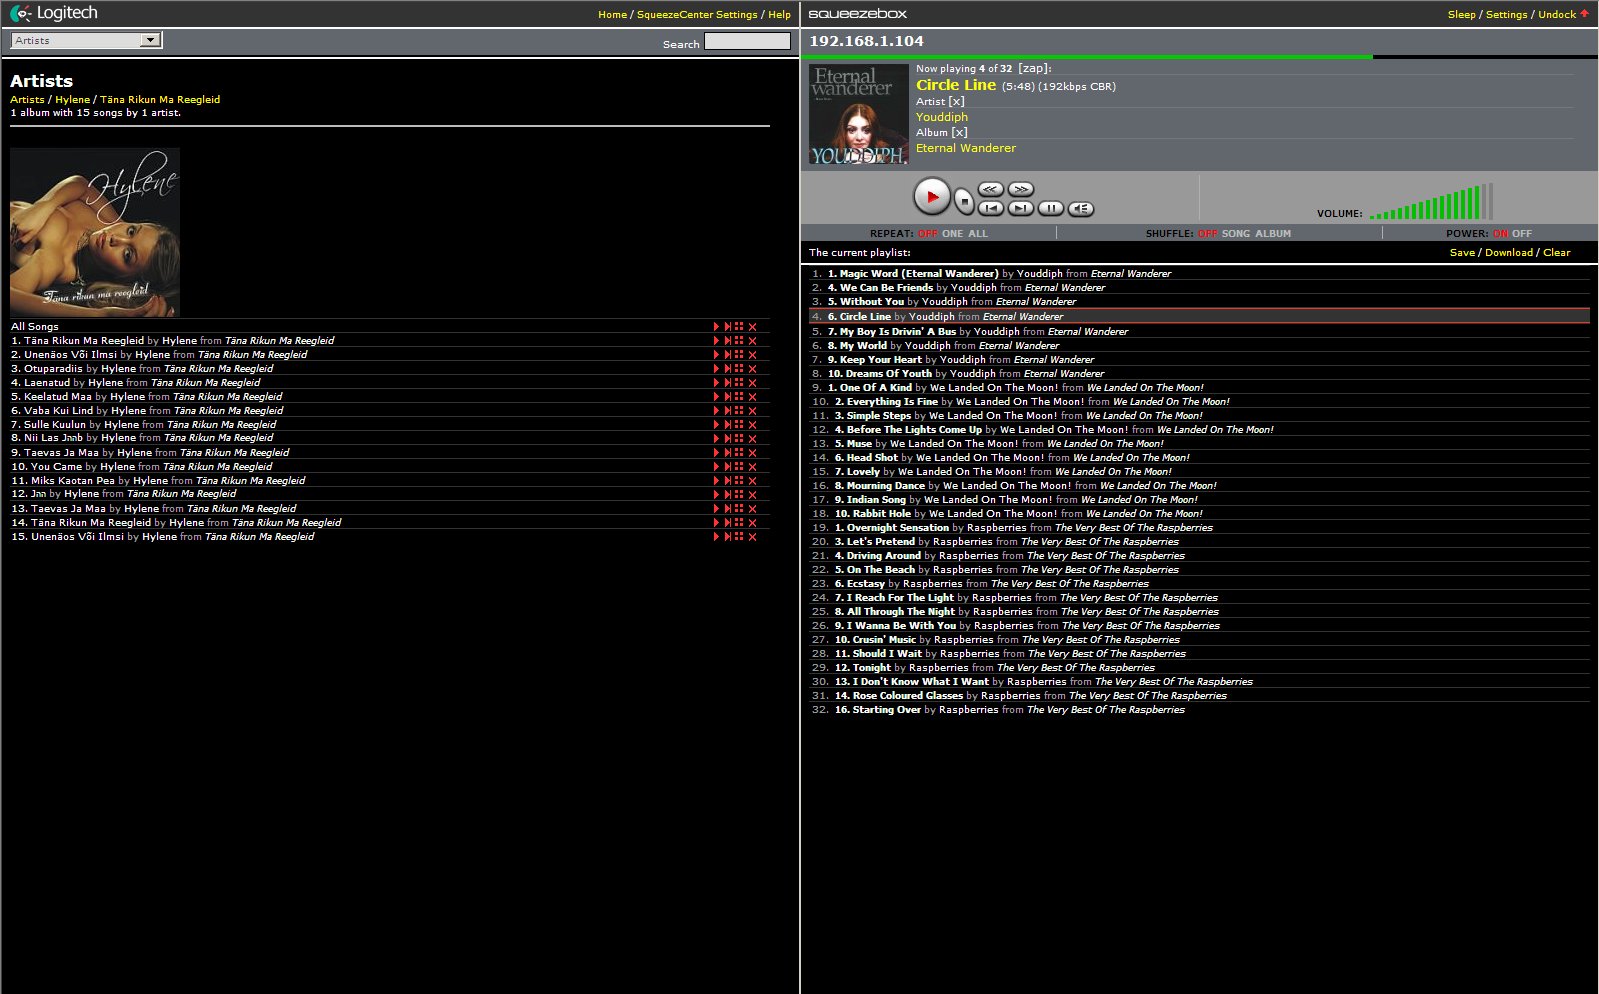Click the red play icon for All Songs
The width and height of the screenshot is (1599, 994).
(716, 327)
